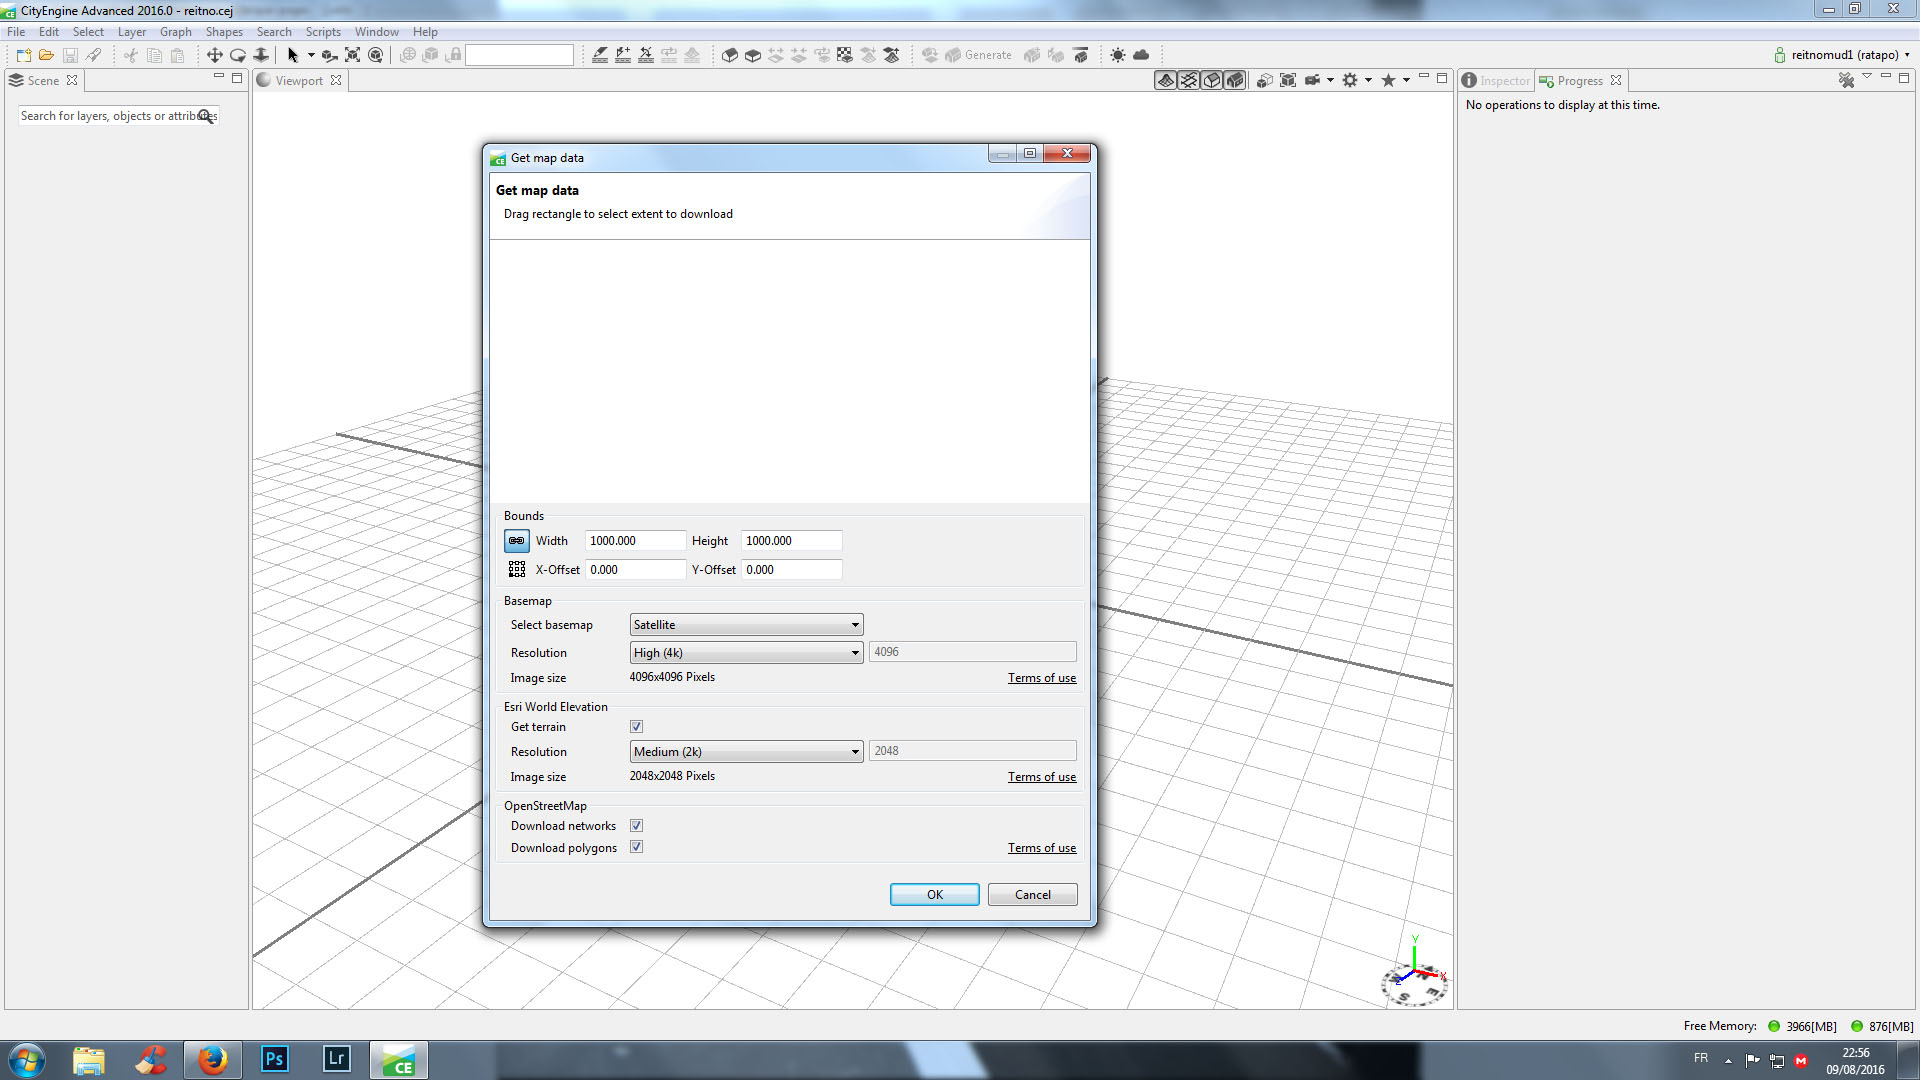This screenshot has width=1920, height=1080.
Task: Open the Select basemap Satellite dropdown
Action: click(x=746, y=625)
